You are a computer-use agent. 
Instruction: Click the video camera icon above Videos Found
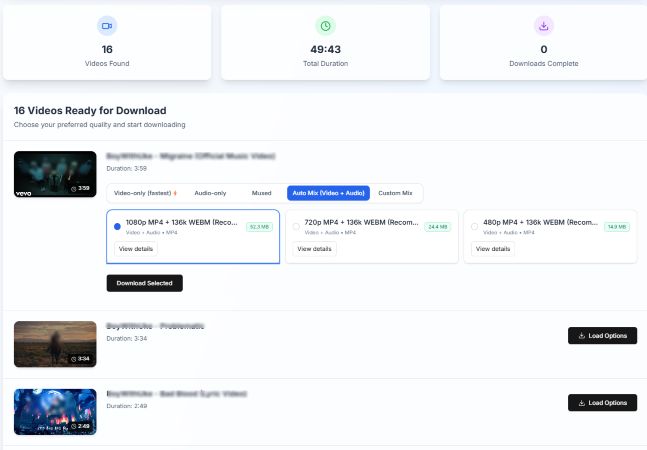pyautogui.click(x=107, y=25)
